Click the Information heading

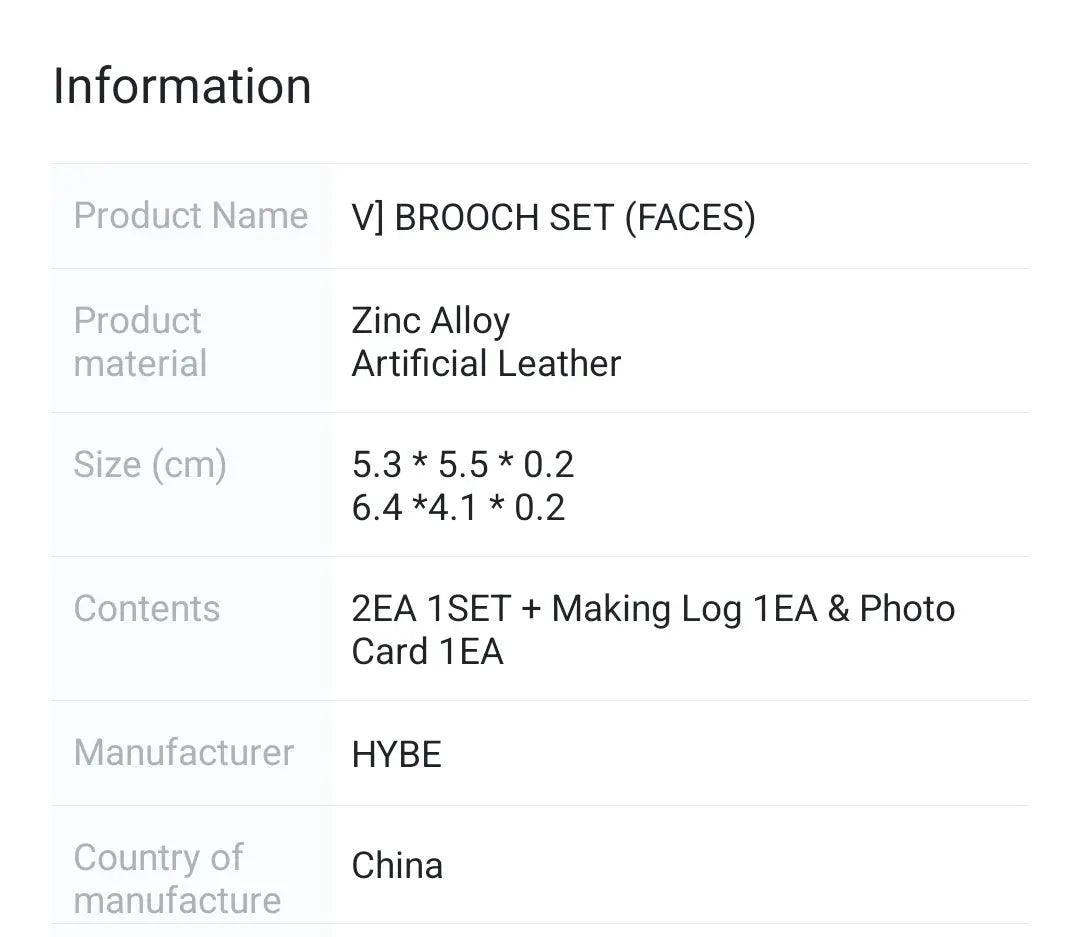coord(182,86)
